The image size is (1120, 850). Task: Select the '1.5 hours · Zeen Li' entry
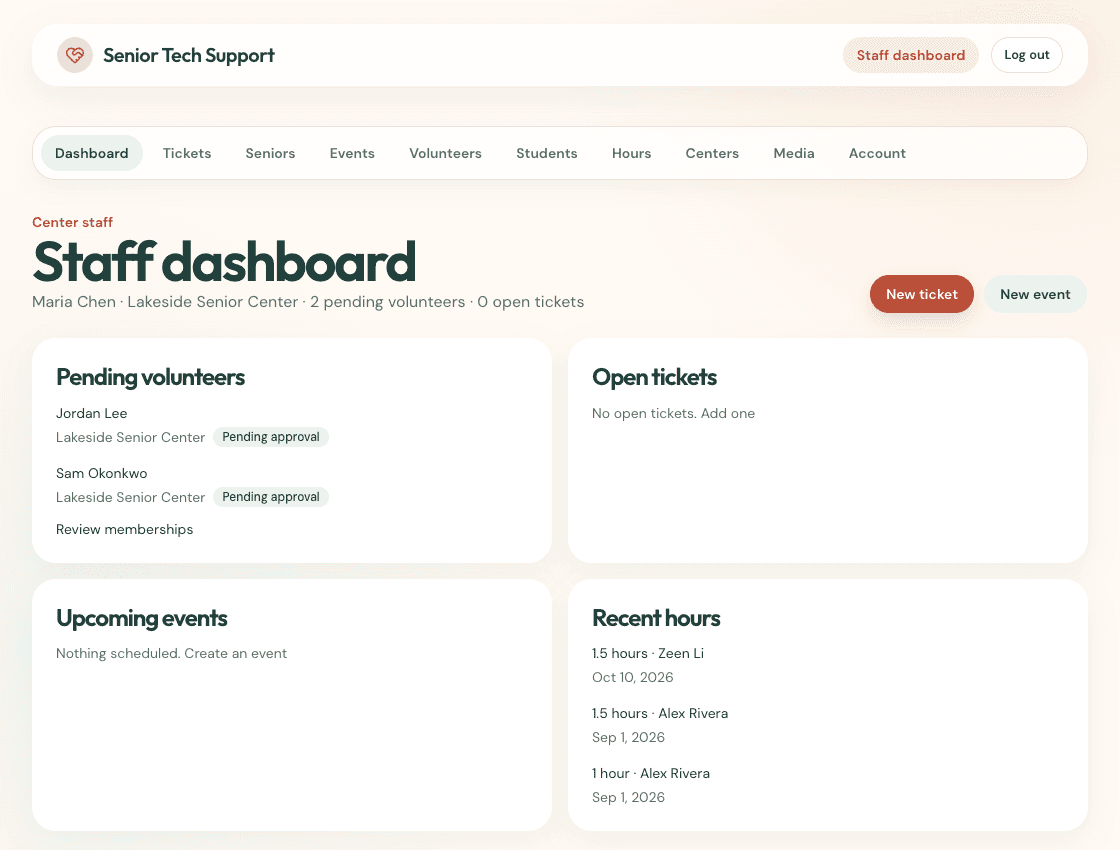[x=648, y=654]
